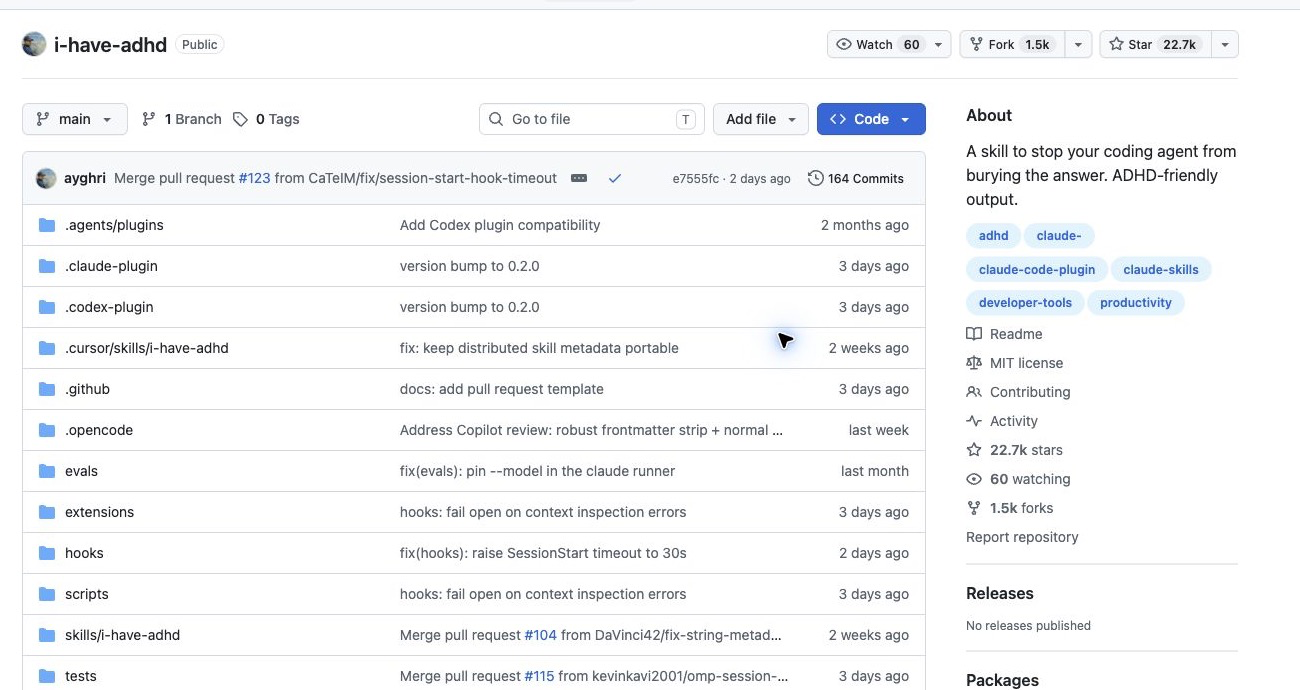Image resolution: width=1300 pixels, height=690 pixels.
Task: Open pull request #104 link
Action: point(540,635)
